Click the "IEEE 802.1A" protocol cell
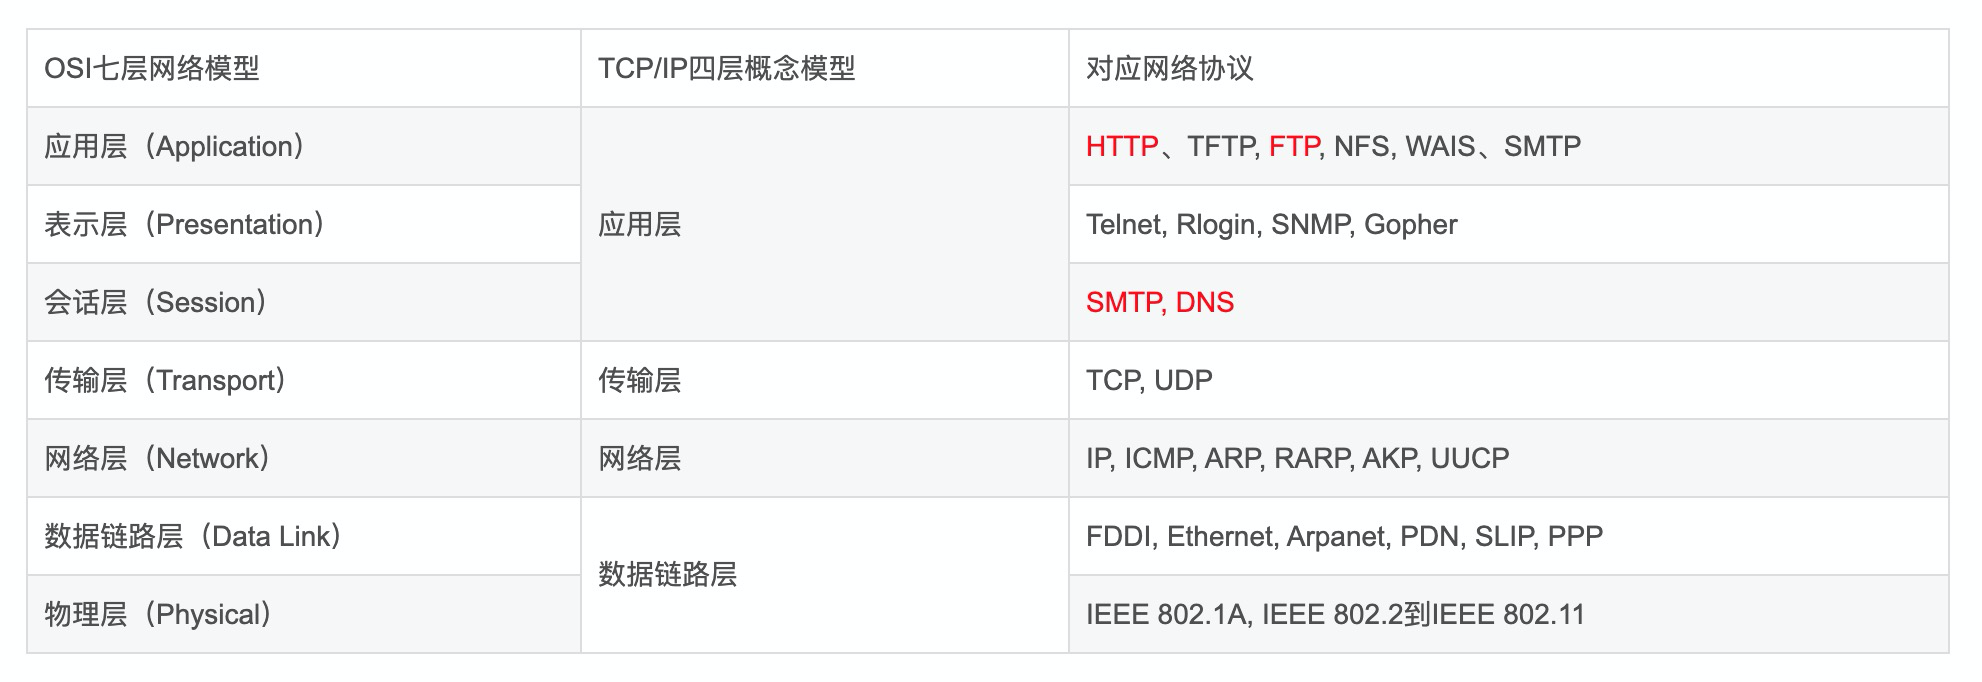This screenshot has height=682, width=1982. pyautogui.click(x=1335, y=614)
